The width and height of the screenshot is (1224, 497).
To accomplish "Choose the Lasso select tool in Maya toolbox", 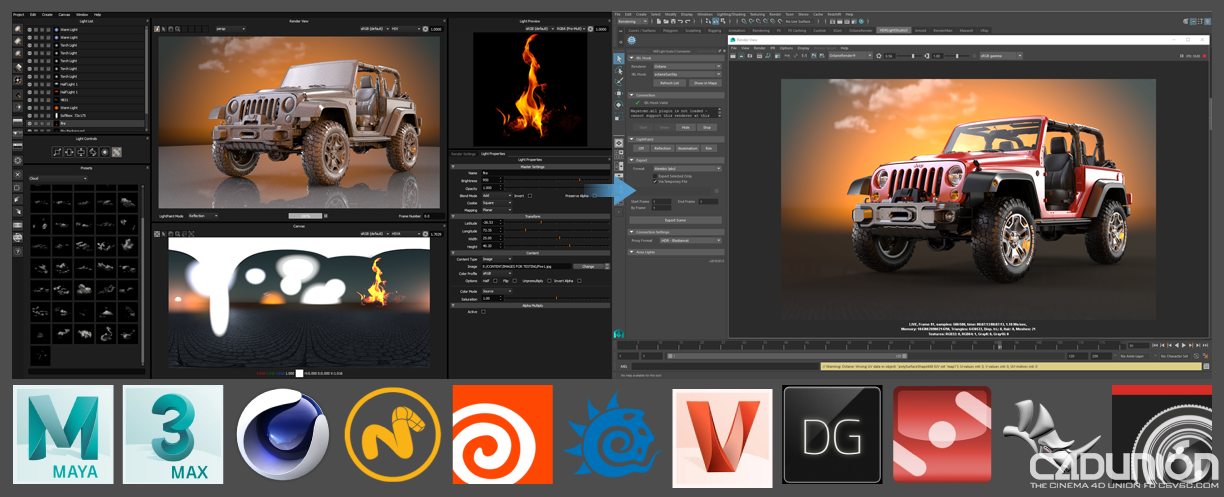I will [x=619, y=70].
